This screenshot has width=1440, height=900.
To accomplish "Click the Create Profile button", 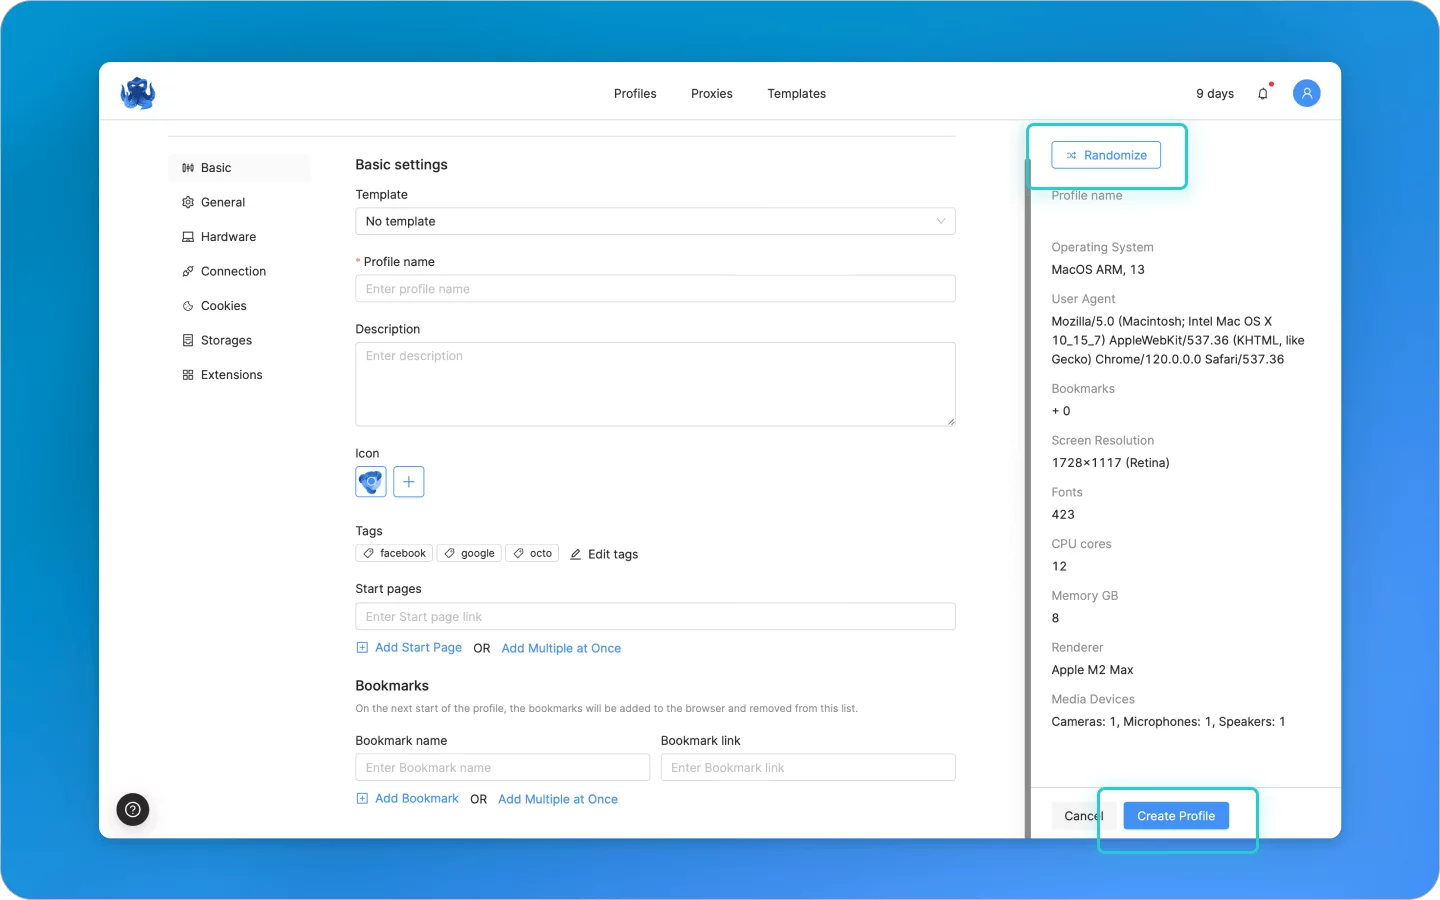I will pos(1176,815).
